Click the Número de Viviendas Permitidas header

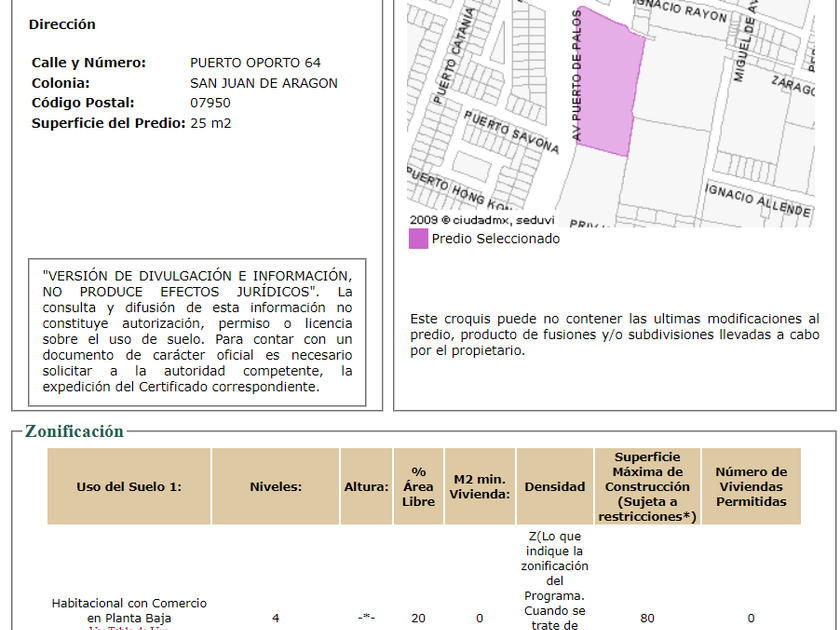click(751, 487)
